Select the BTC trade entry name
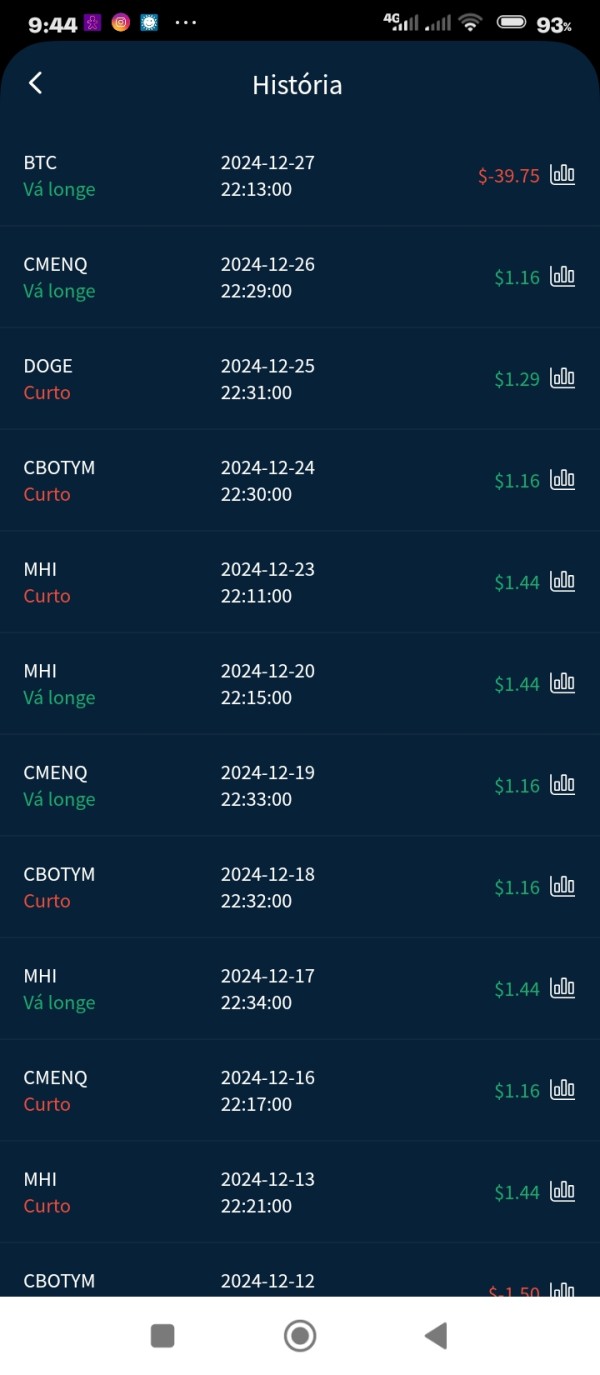Image resolution: width=600 pixels, height=1375 pixels. pos(40,163)
